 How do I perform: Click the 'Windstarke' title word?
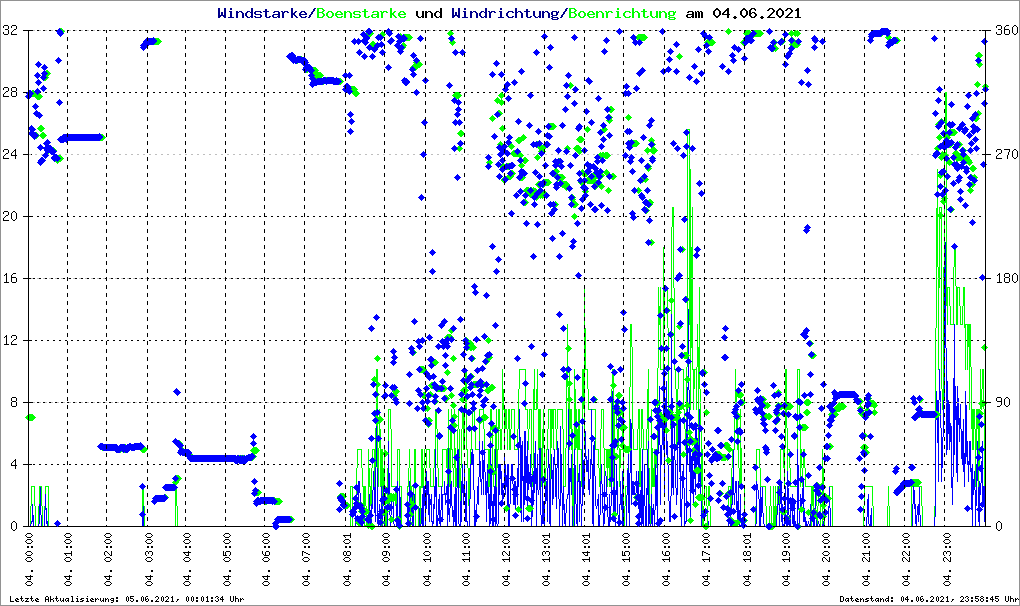coord(263,13)
